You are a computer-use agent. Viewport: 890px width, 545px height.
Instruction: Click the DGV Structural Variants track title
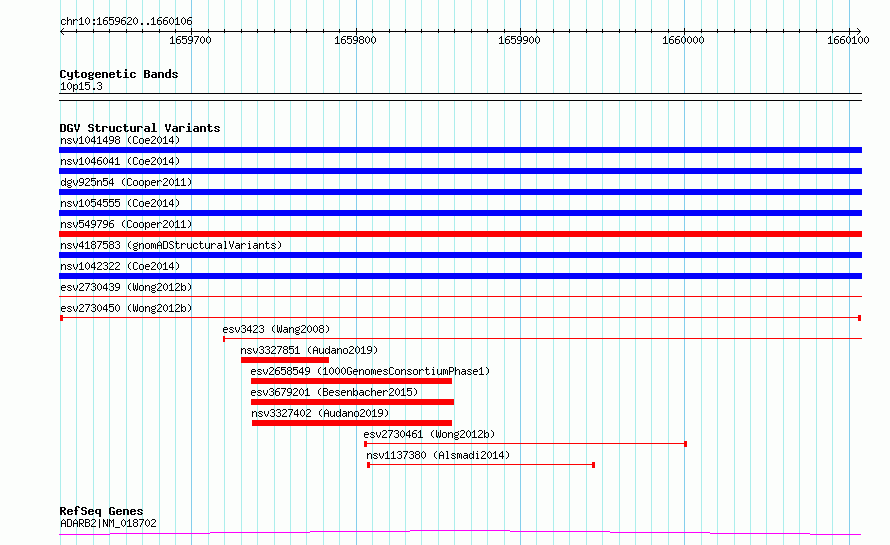point(140,128)
